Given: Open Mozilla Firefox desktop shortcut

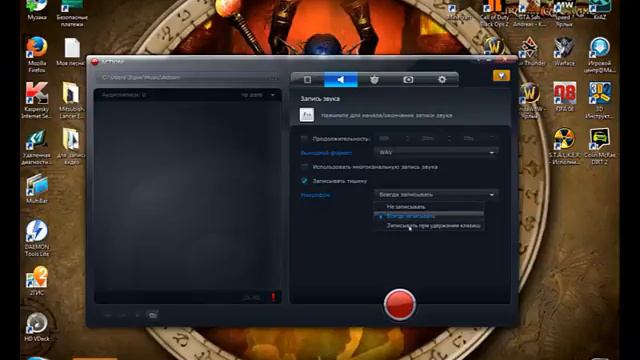Looking at the screenshot, I should (x=37, y=55).
